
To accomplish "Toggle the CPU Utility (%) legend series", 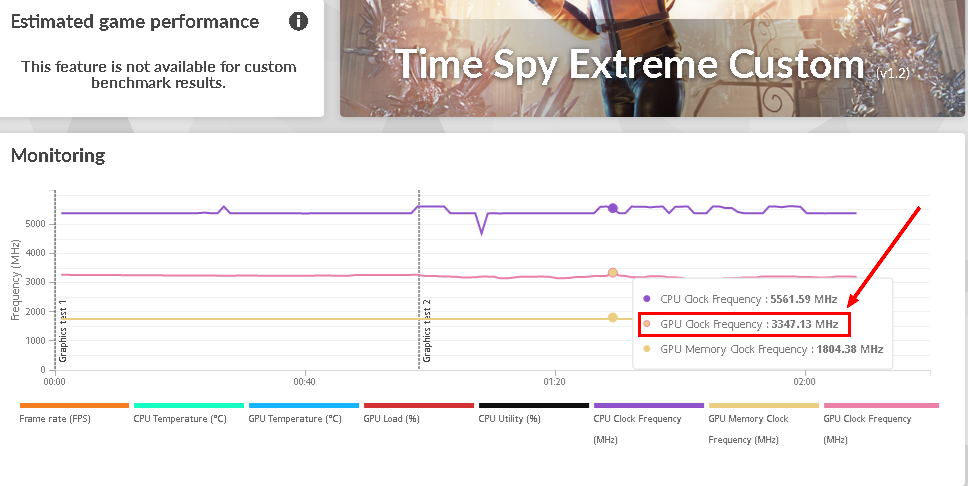I will click(x=533, y=413).
